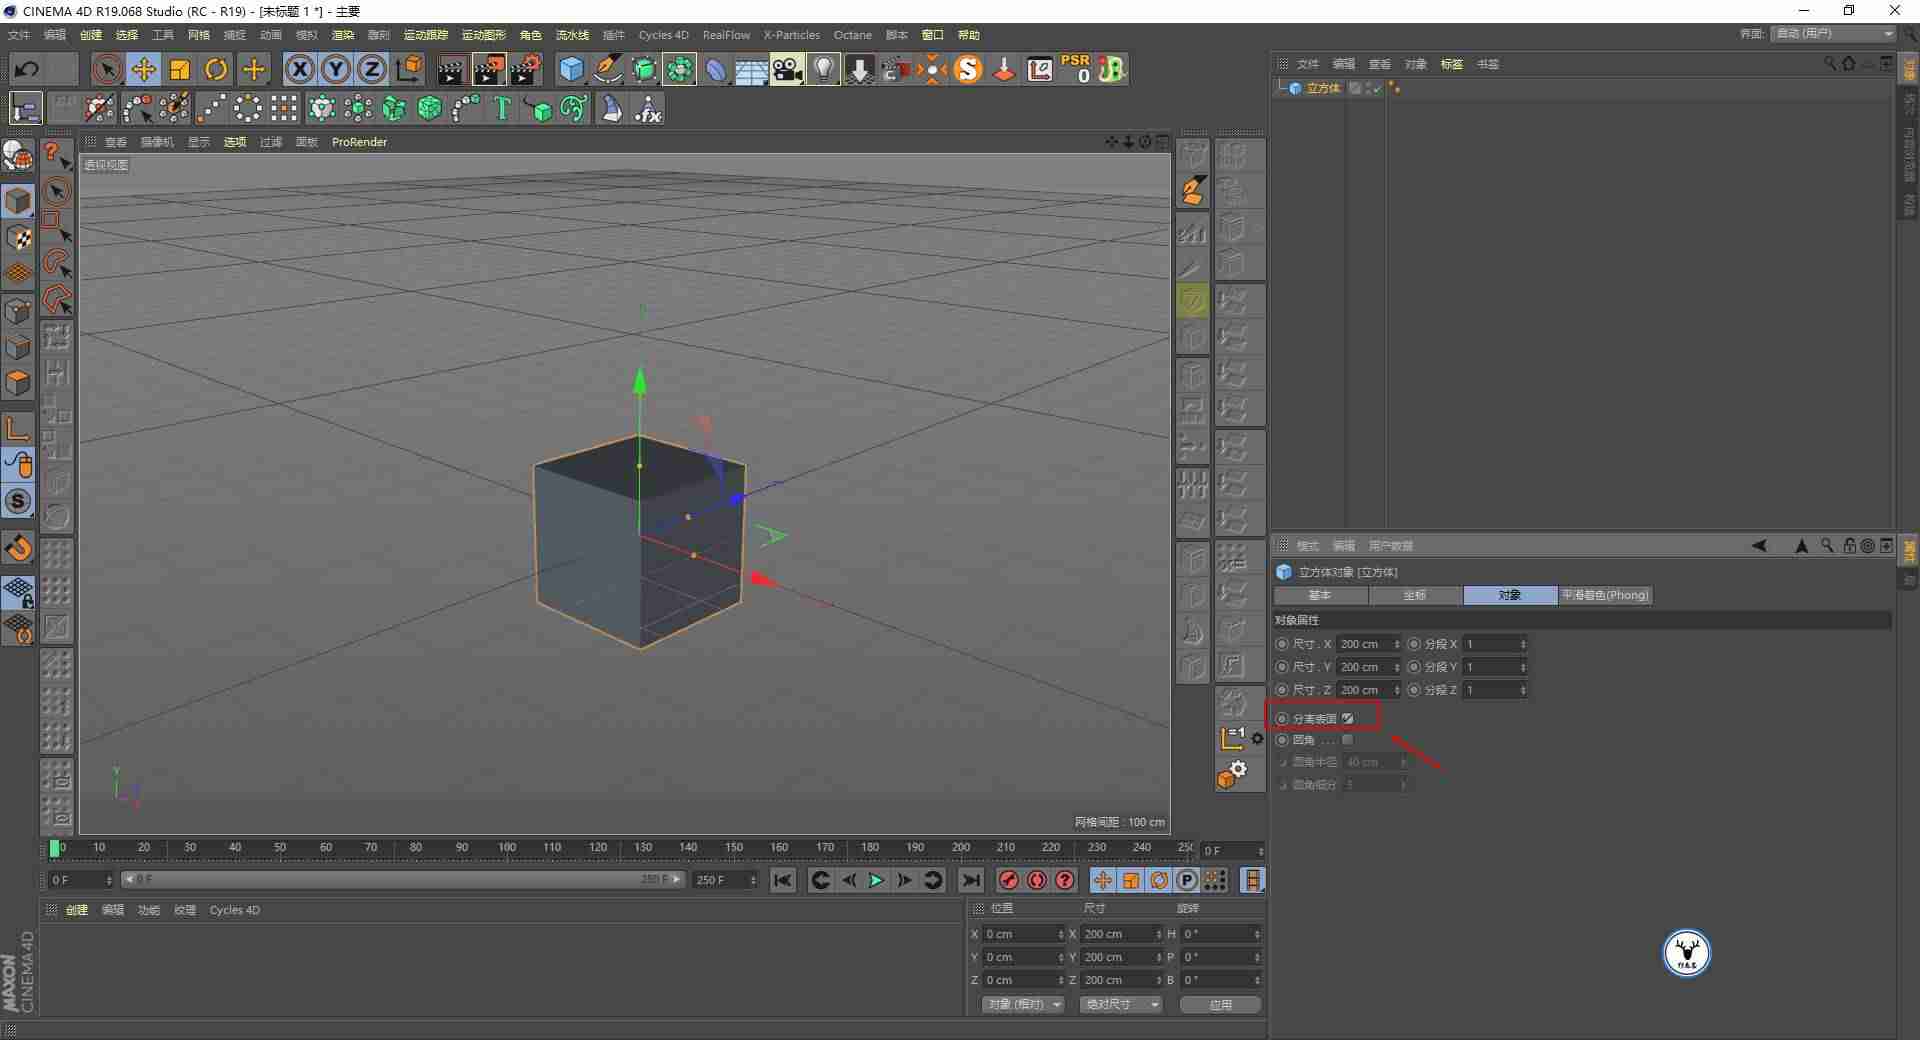
Task: Open the 渲染 menu
Action: (343, 34)
